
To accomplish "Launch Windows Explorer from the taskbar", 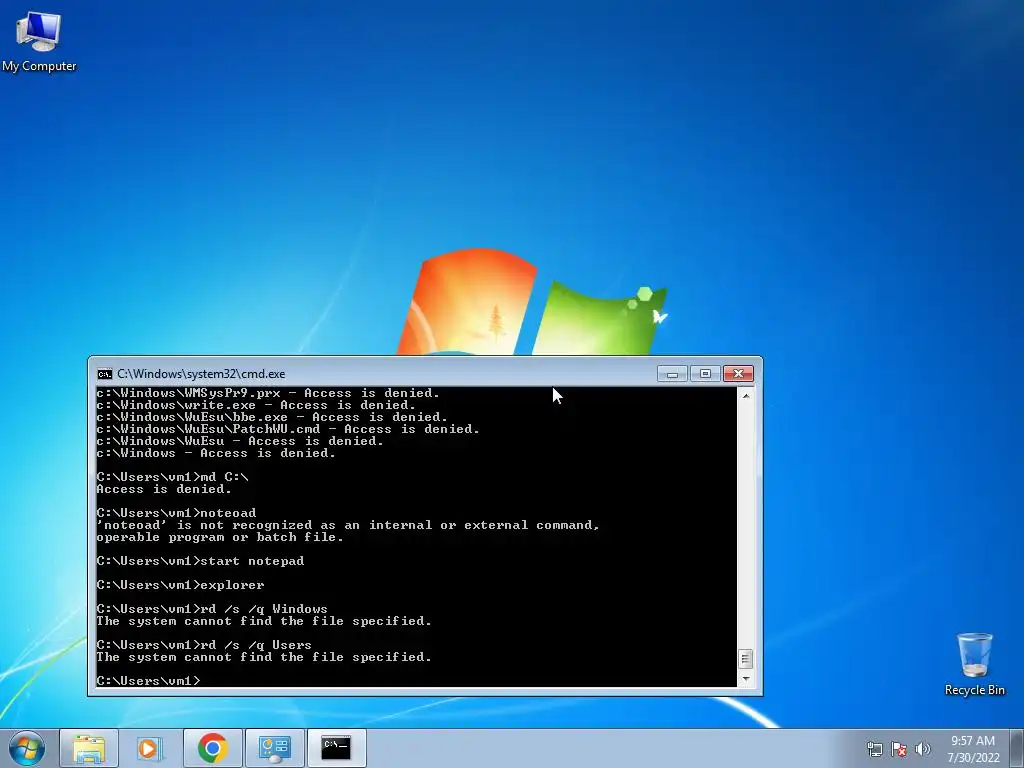I will click(89, 748).
